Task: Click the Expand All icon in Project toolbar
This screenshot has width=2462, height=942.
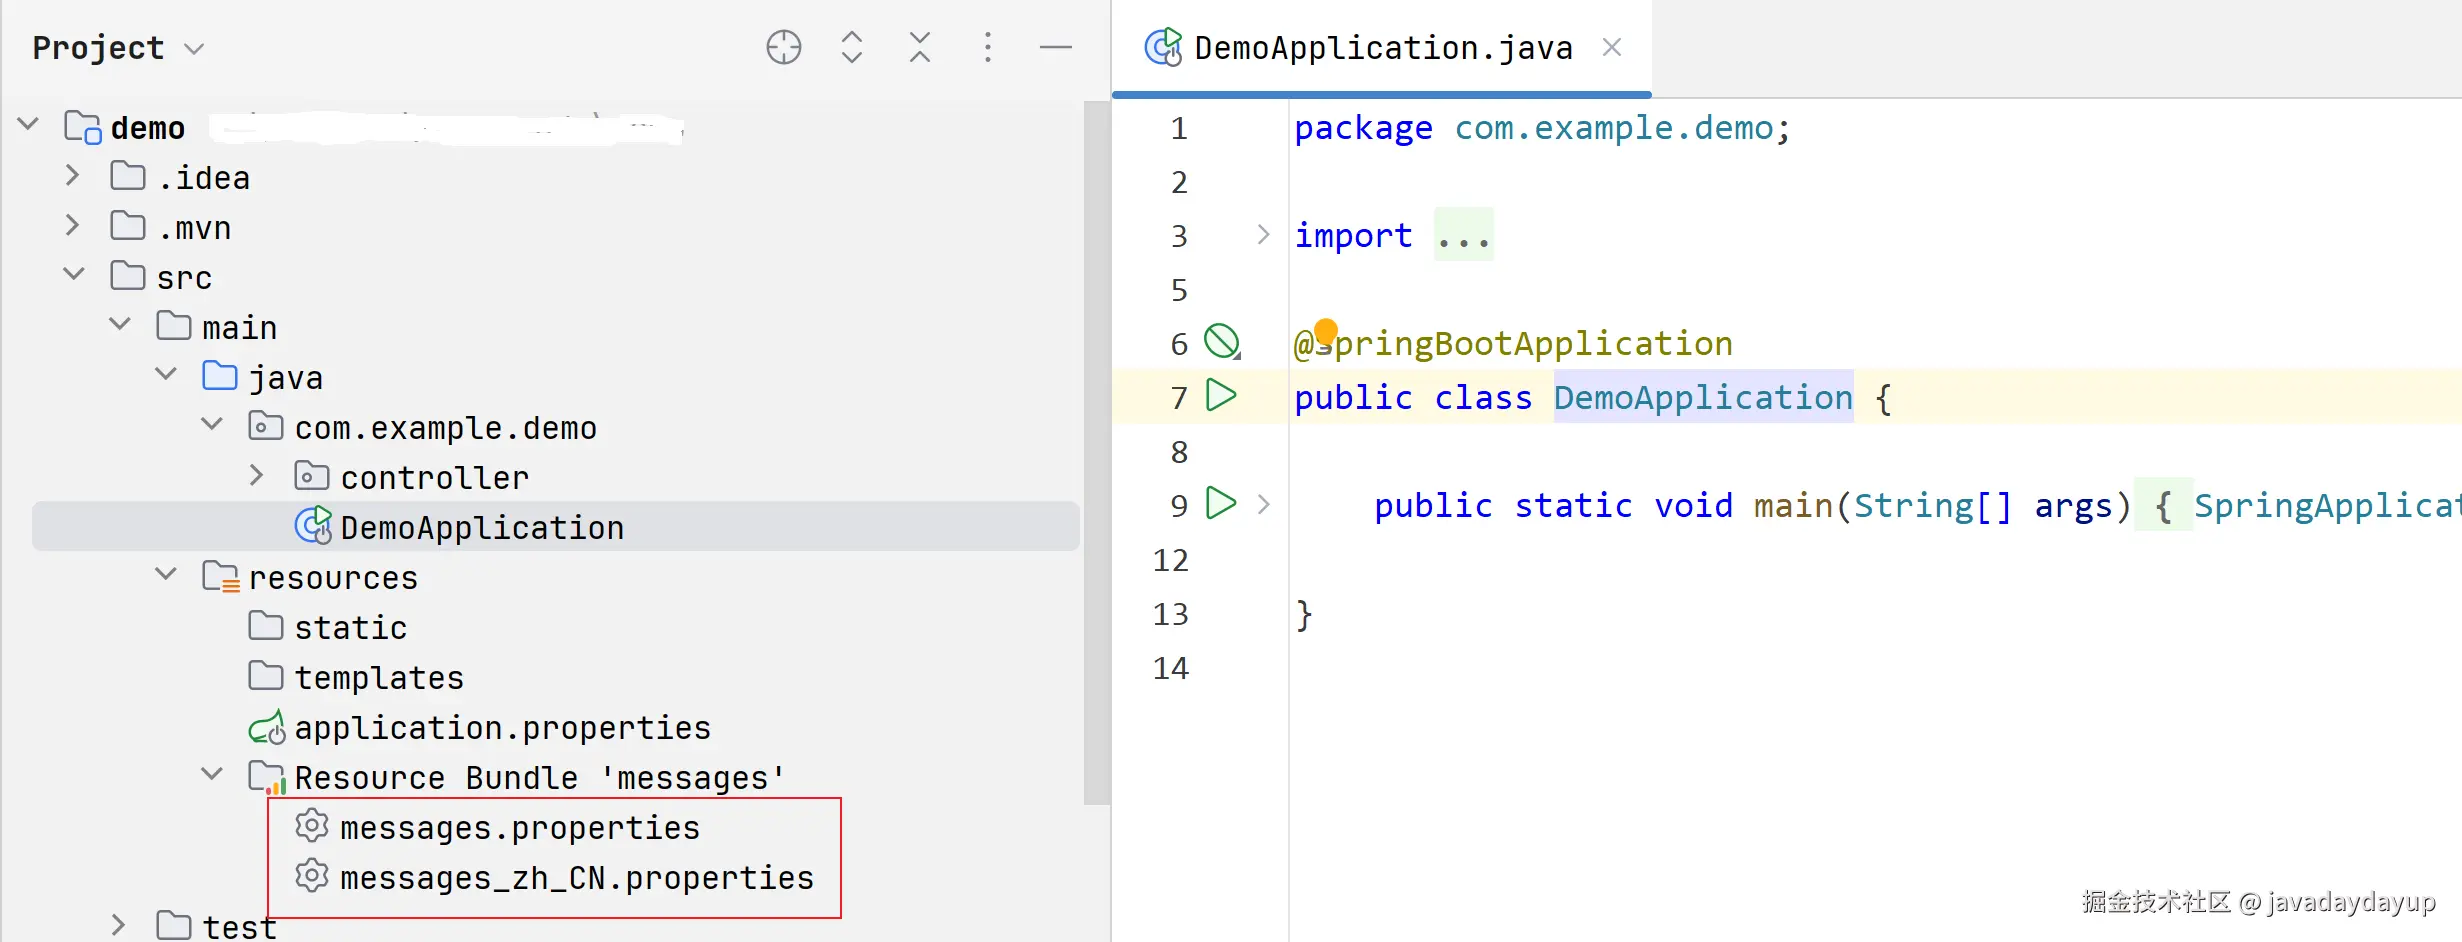Action: (852, 47)
